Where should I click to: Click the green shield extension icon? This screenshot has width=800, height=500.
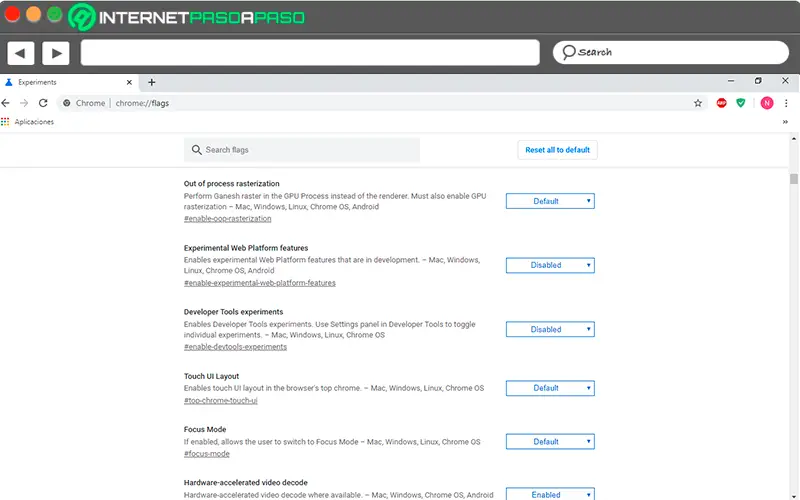coord(741,103)
